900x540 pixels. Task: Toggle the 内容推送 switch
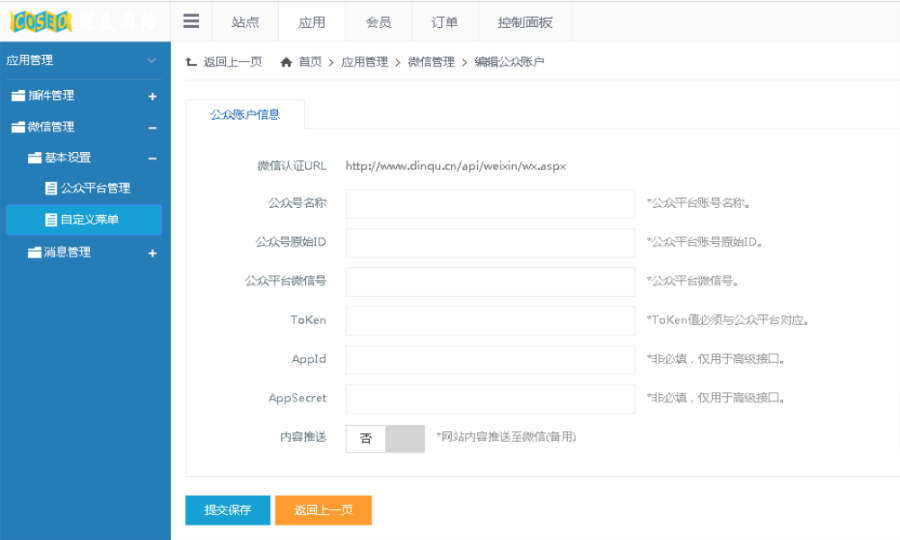pos(385,438)
